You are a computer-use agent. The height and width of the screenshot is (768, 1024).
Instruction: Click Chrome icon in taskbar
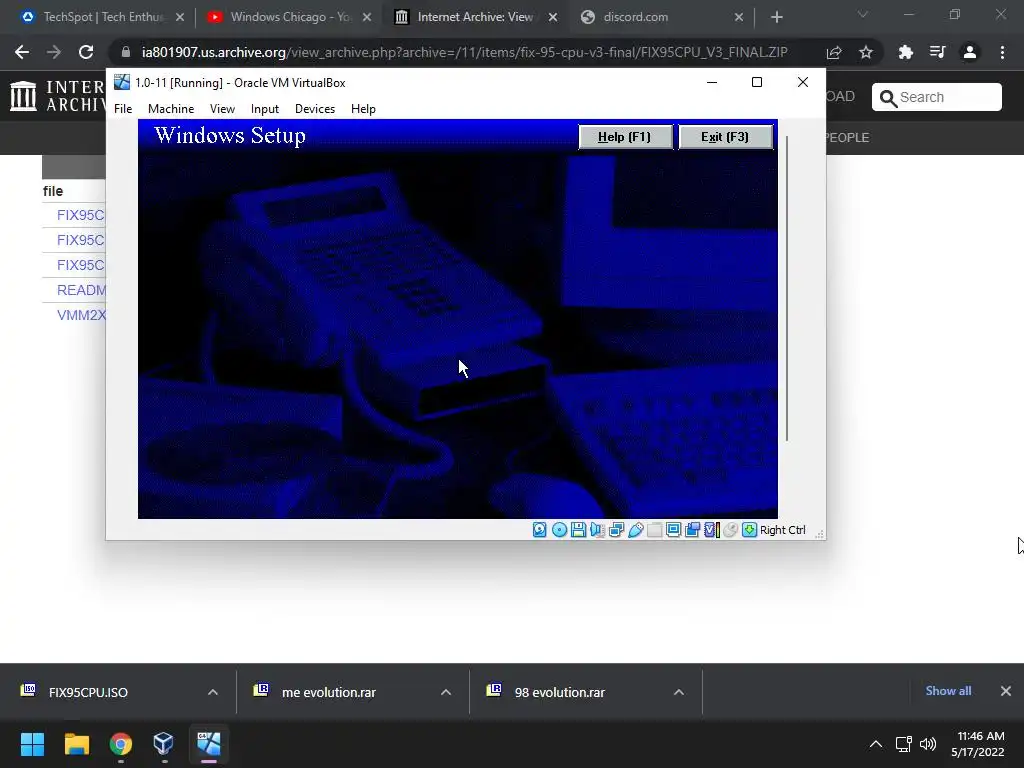[121, 744]
